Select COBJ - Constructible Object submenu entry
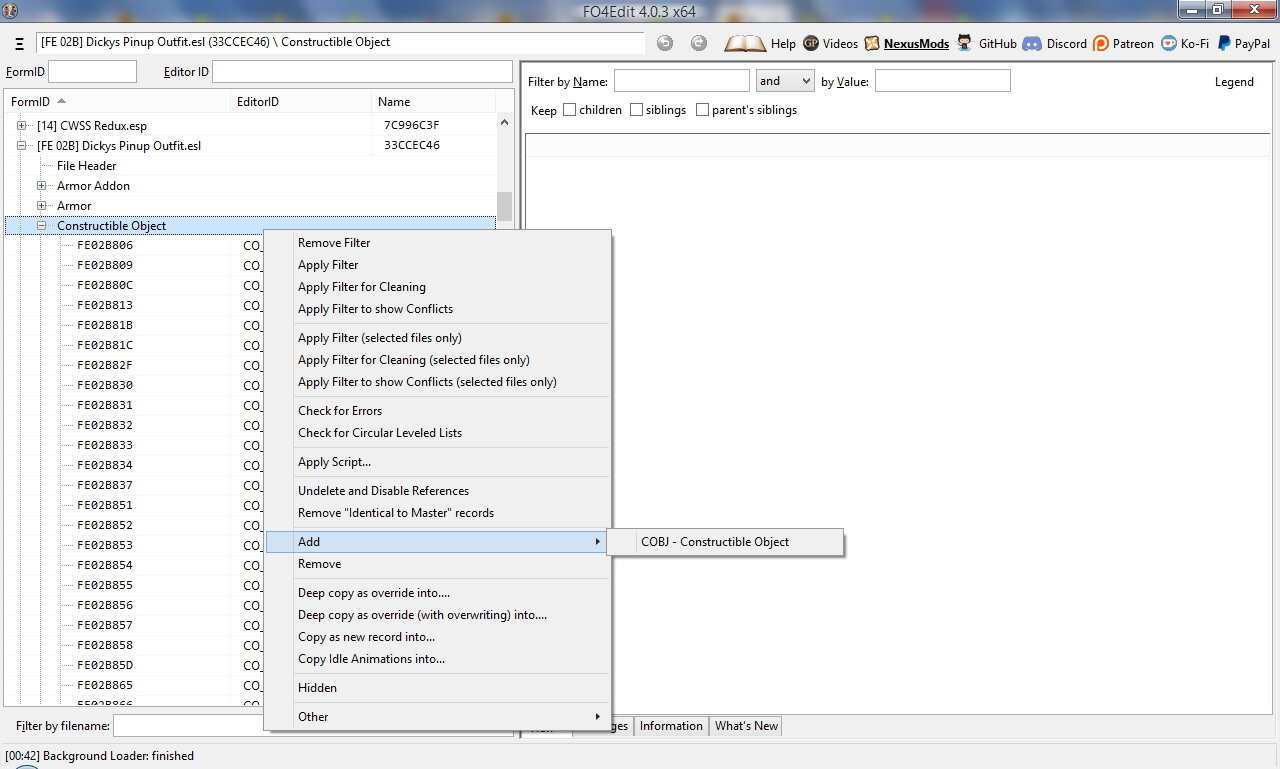 715,542
